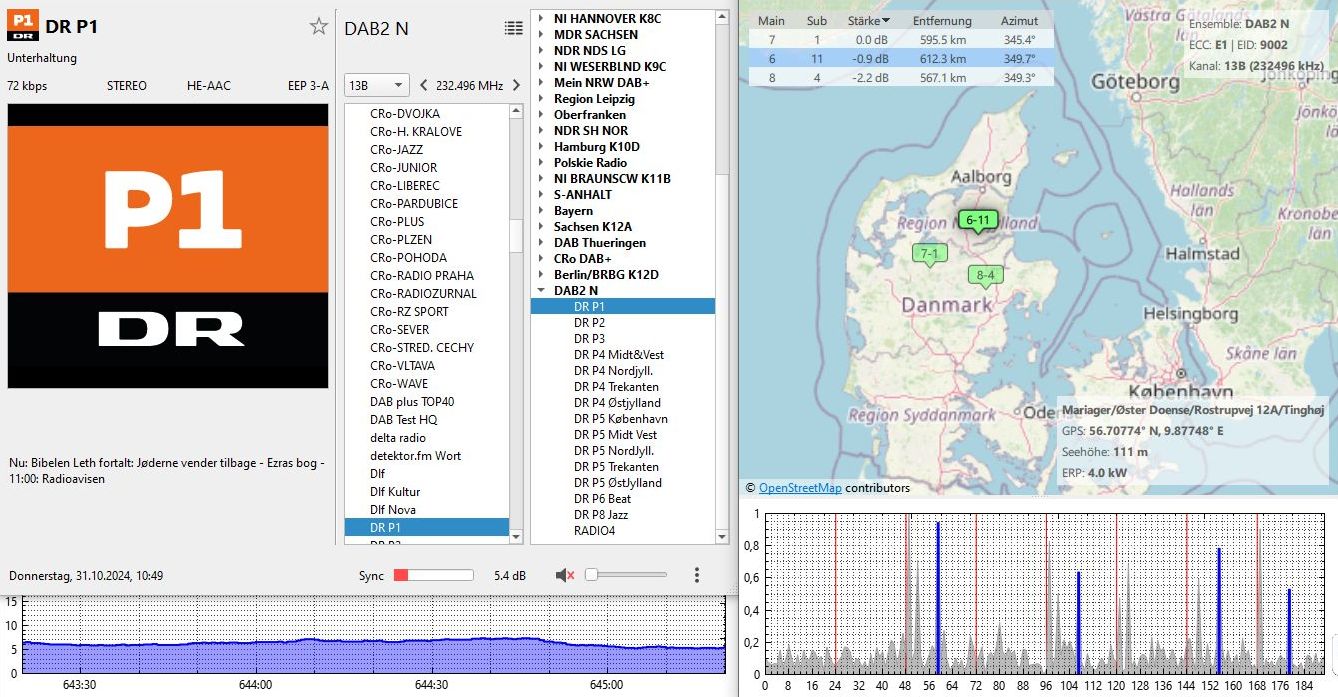Collapse the DAB2 N ensemble tree

541,291
